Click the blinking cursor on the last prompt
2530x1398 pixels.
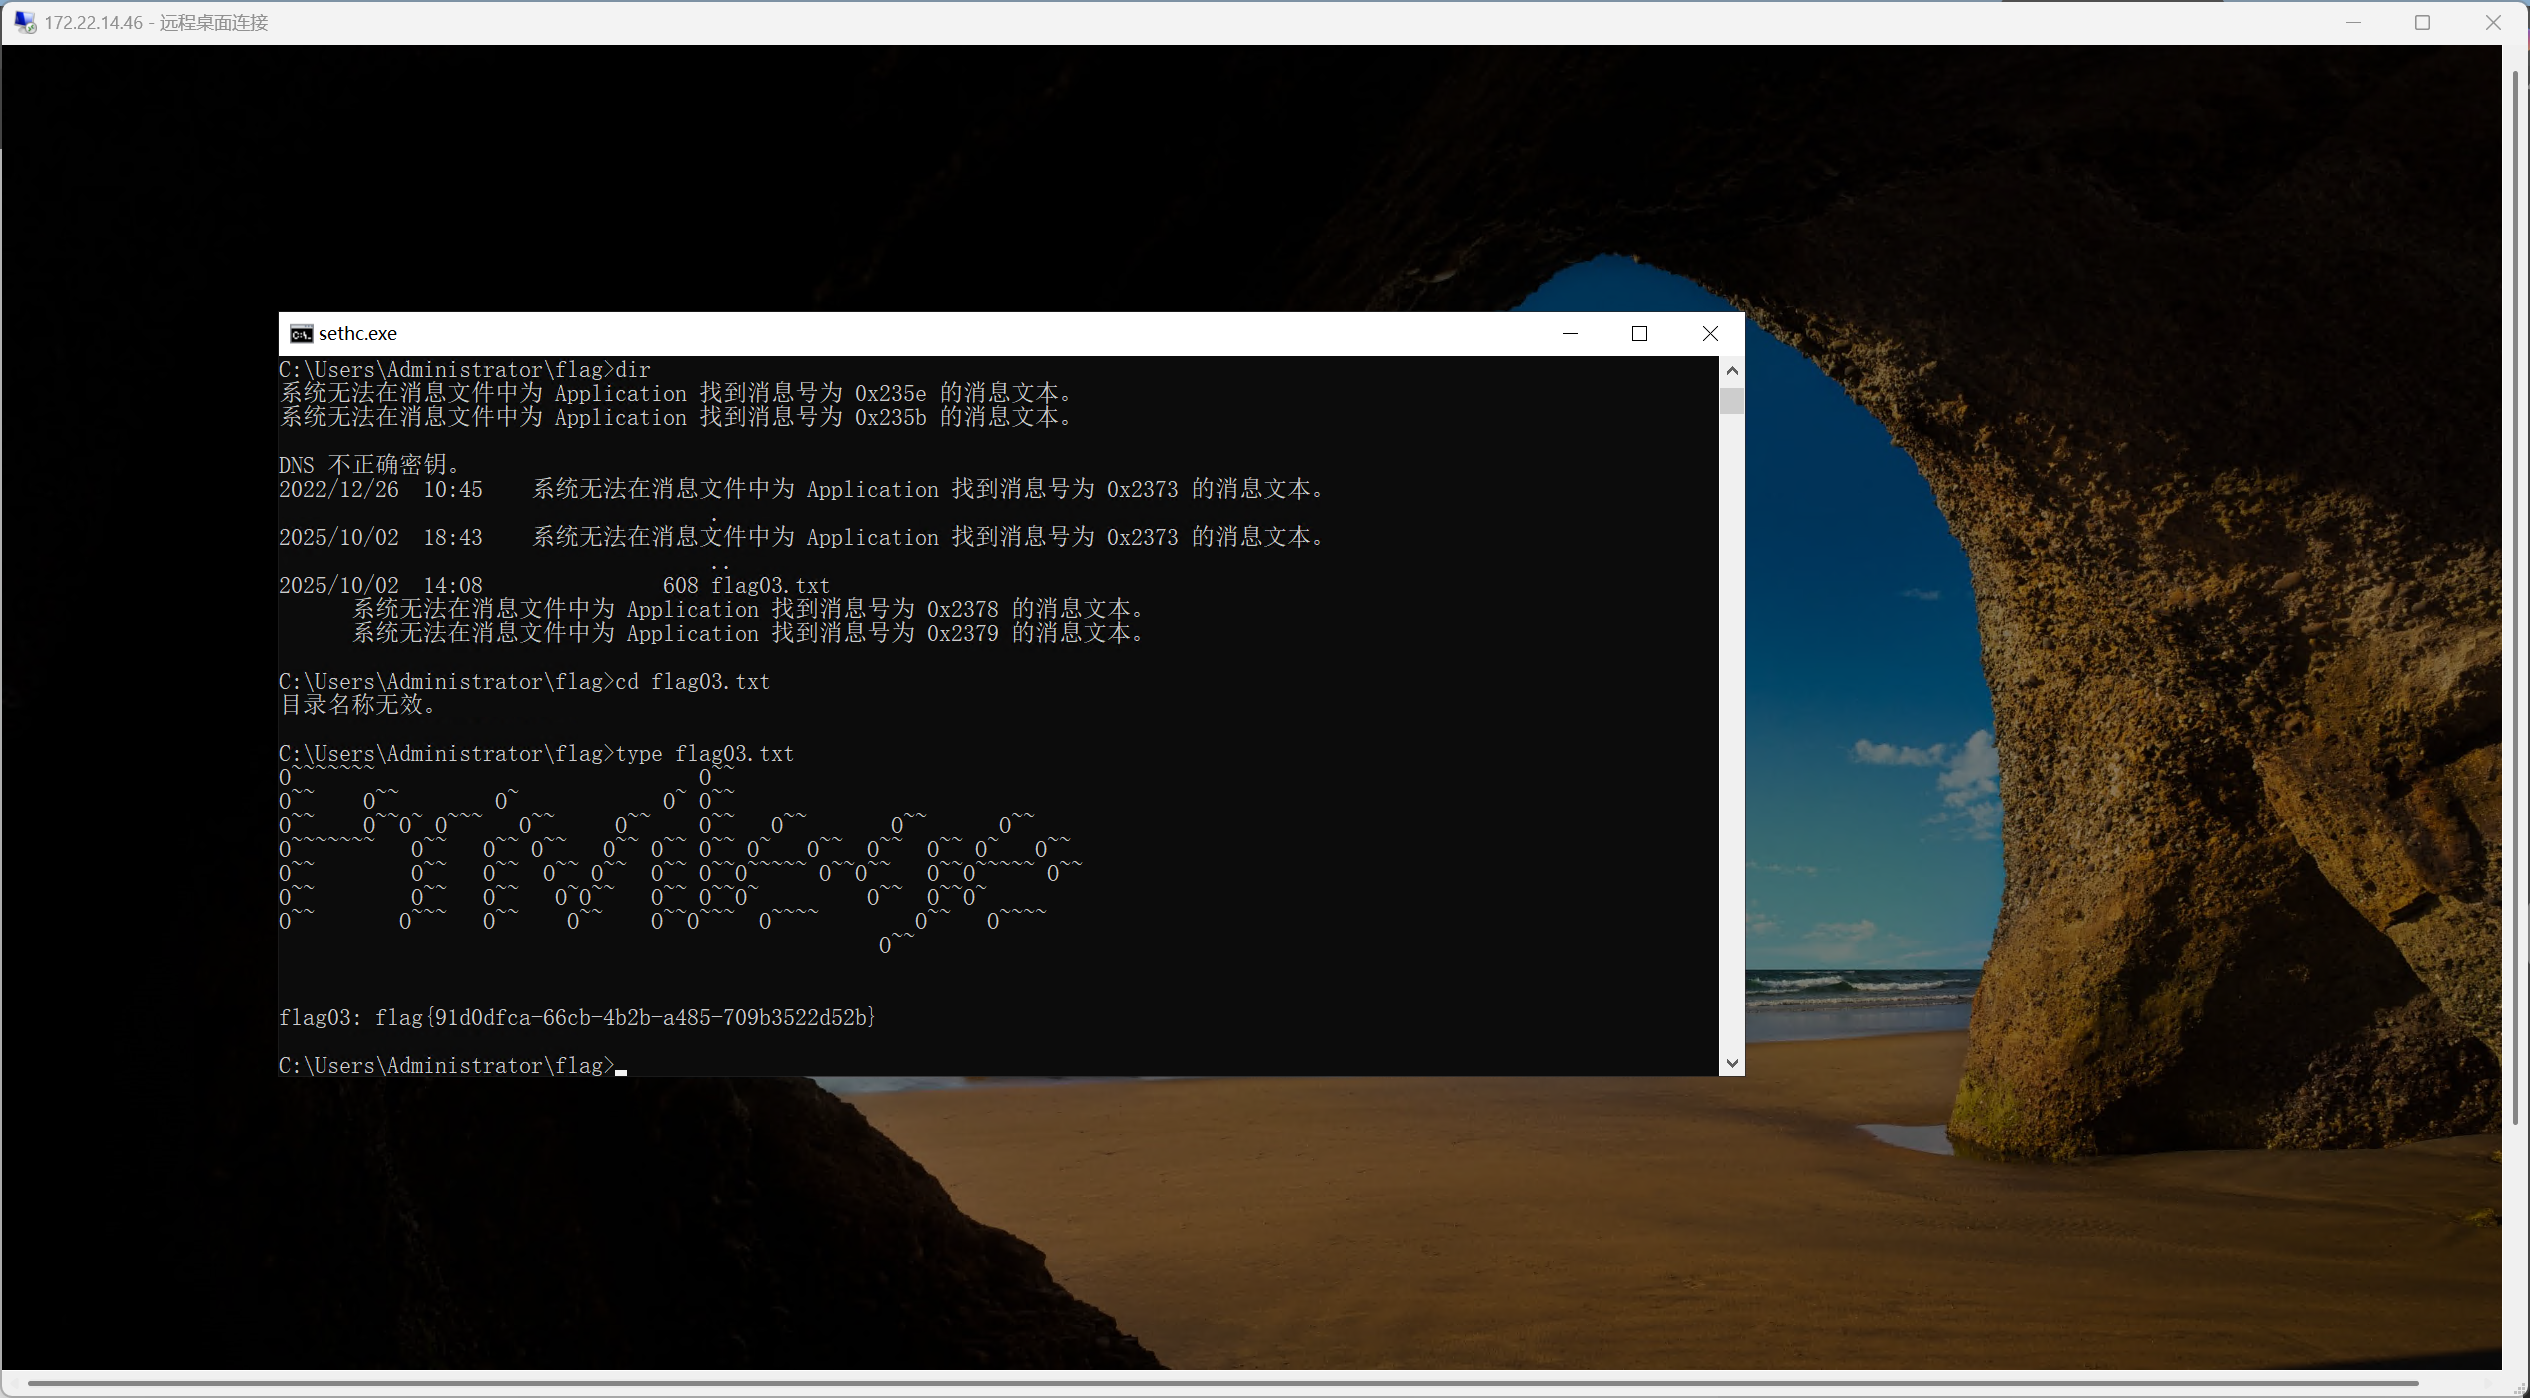[x=621, y=1069]
